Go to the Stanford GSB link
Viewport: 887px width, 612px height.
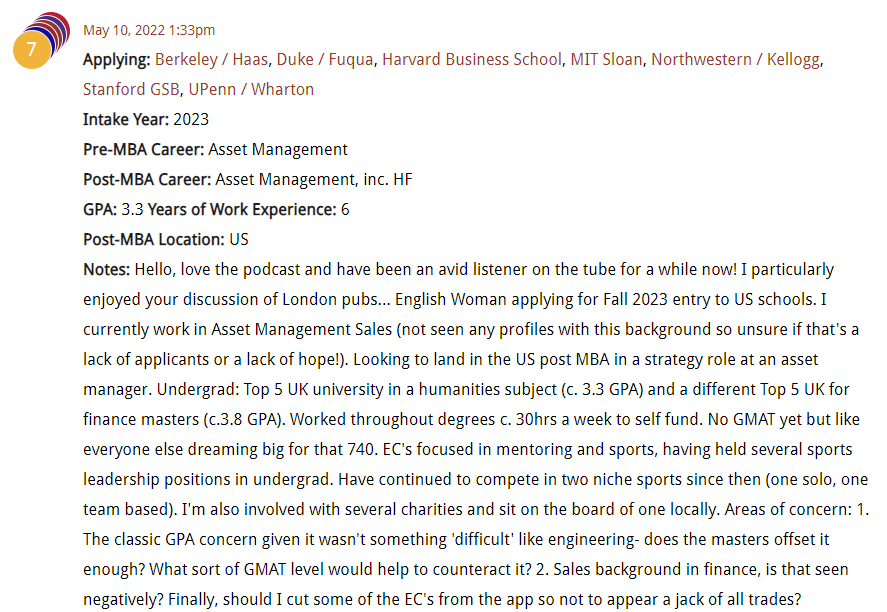pos(132,90)
